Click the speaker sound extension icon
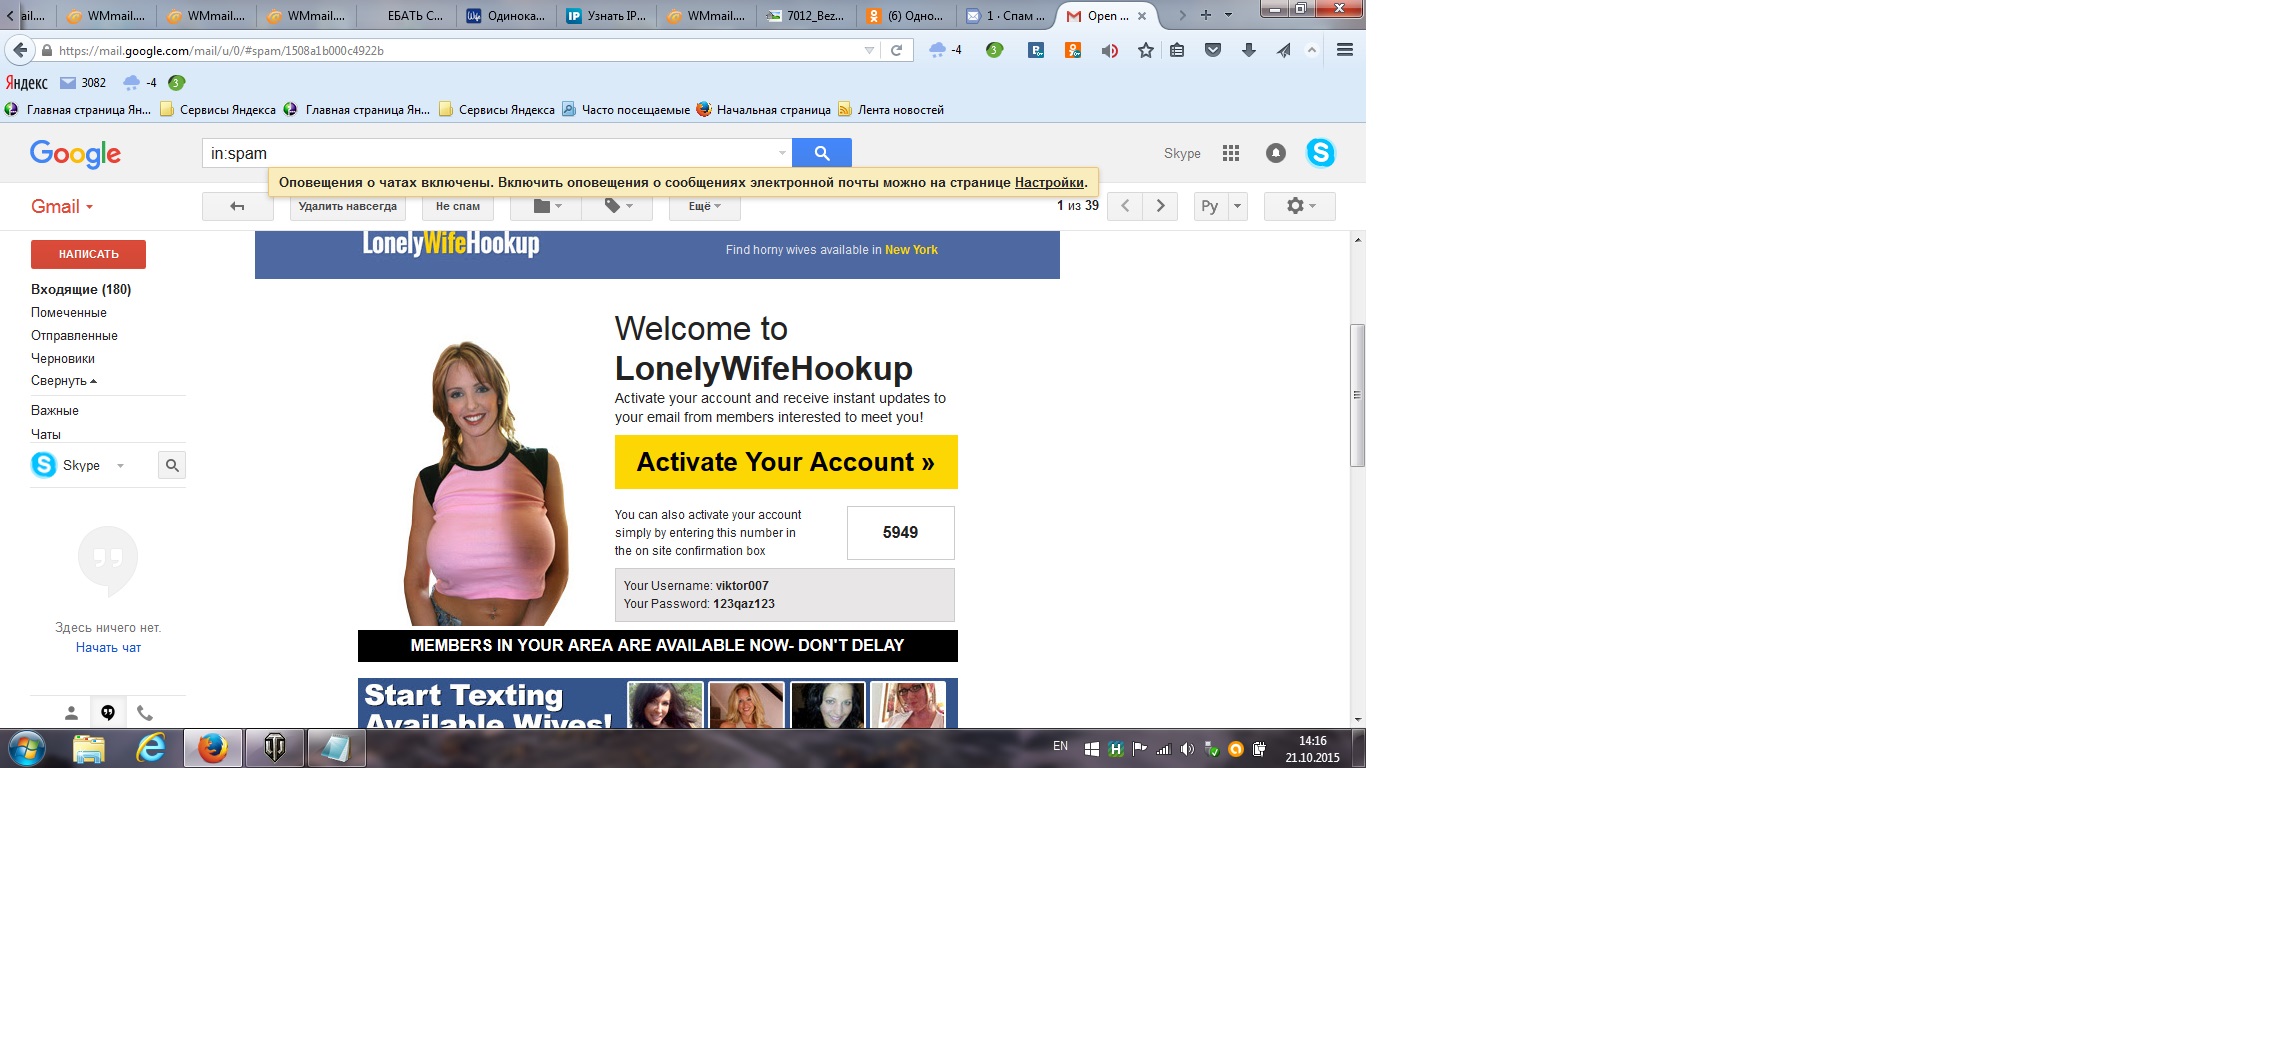The width and height of the screenshot is (2282, 1054). tap(1109, 50)
